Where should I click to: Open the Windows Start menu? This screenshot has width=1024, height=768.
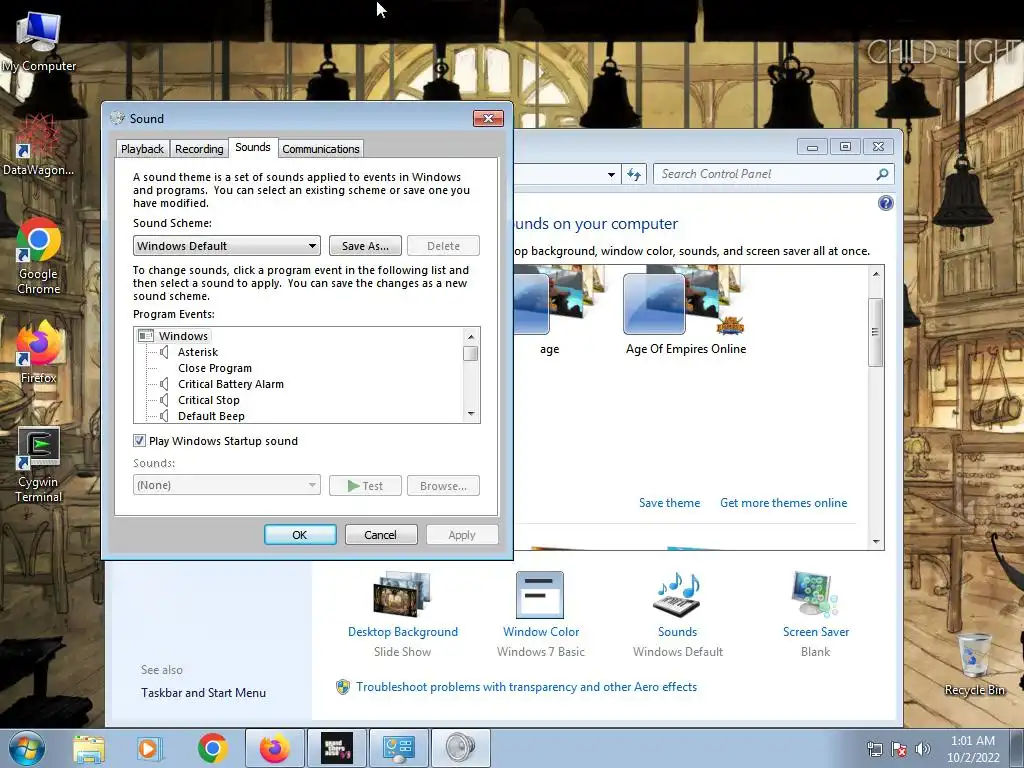pos(27,748)
